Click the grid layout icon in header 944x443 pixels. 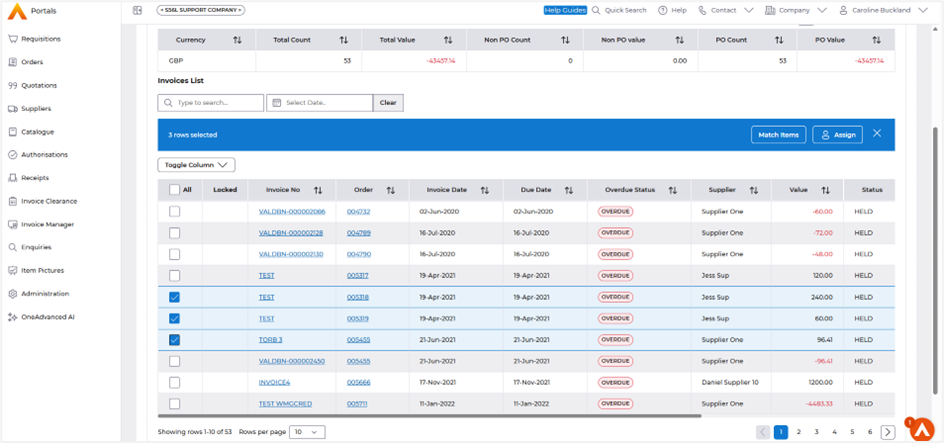coord(137,10)
